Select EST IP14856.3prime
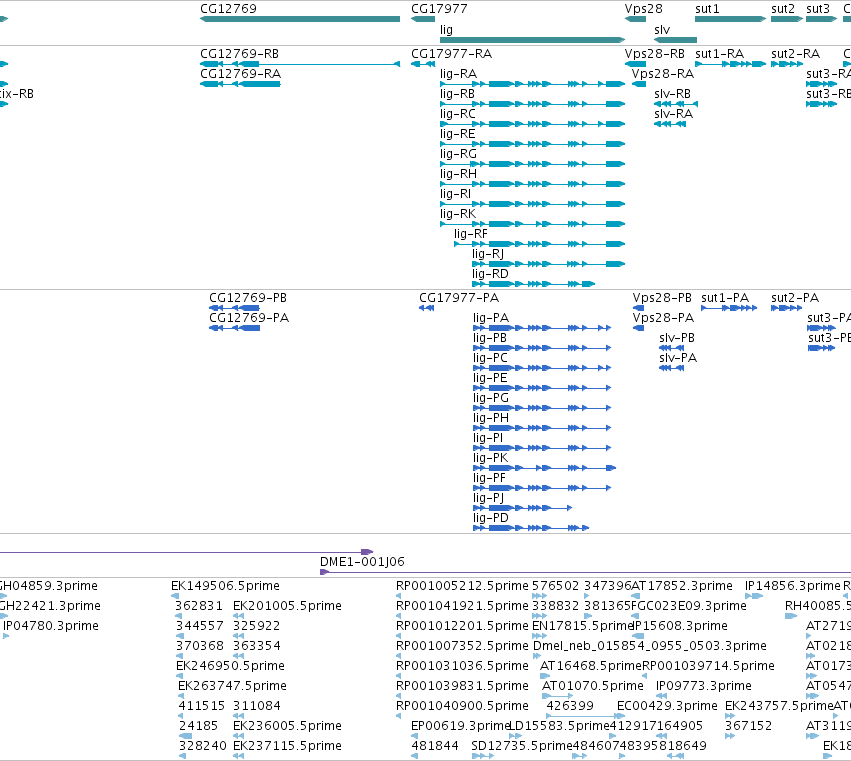This screenshot has width=851, height=761. pos(754,597)
